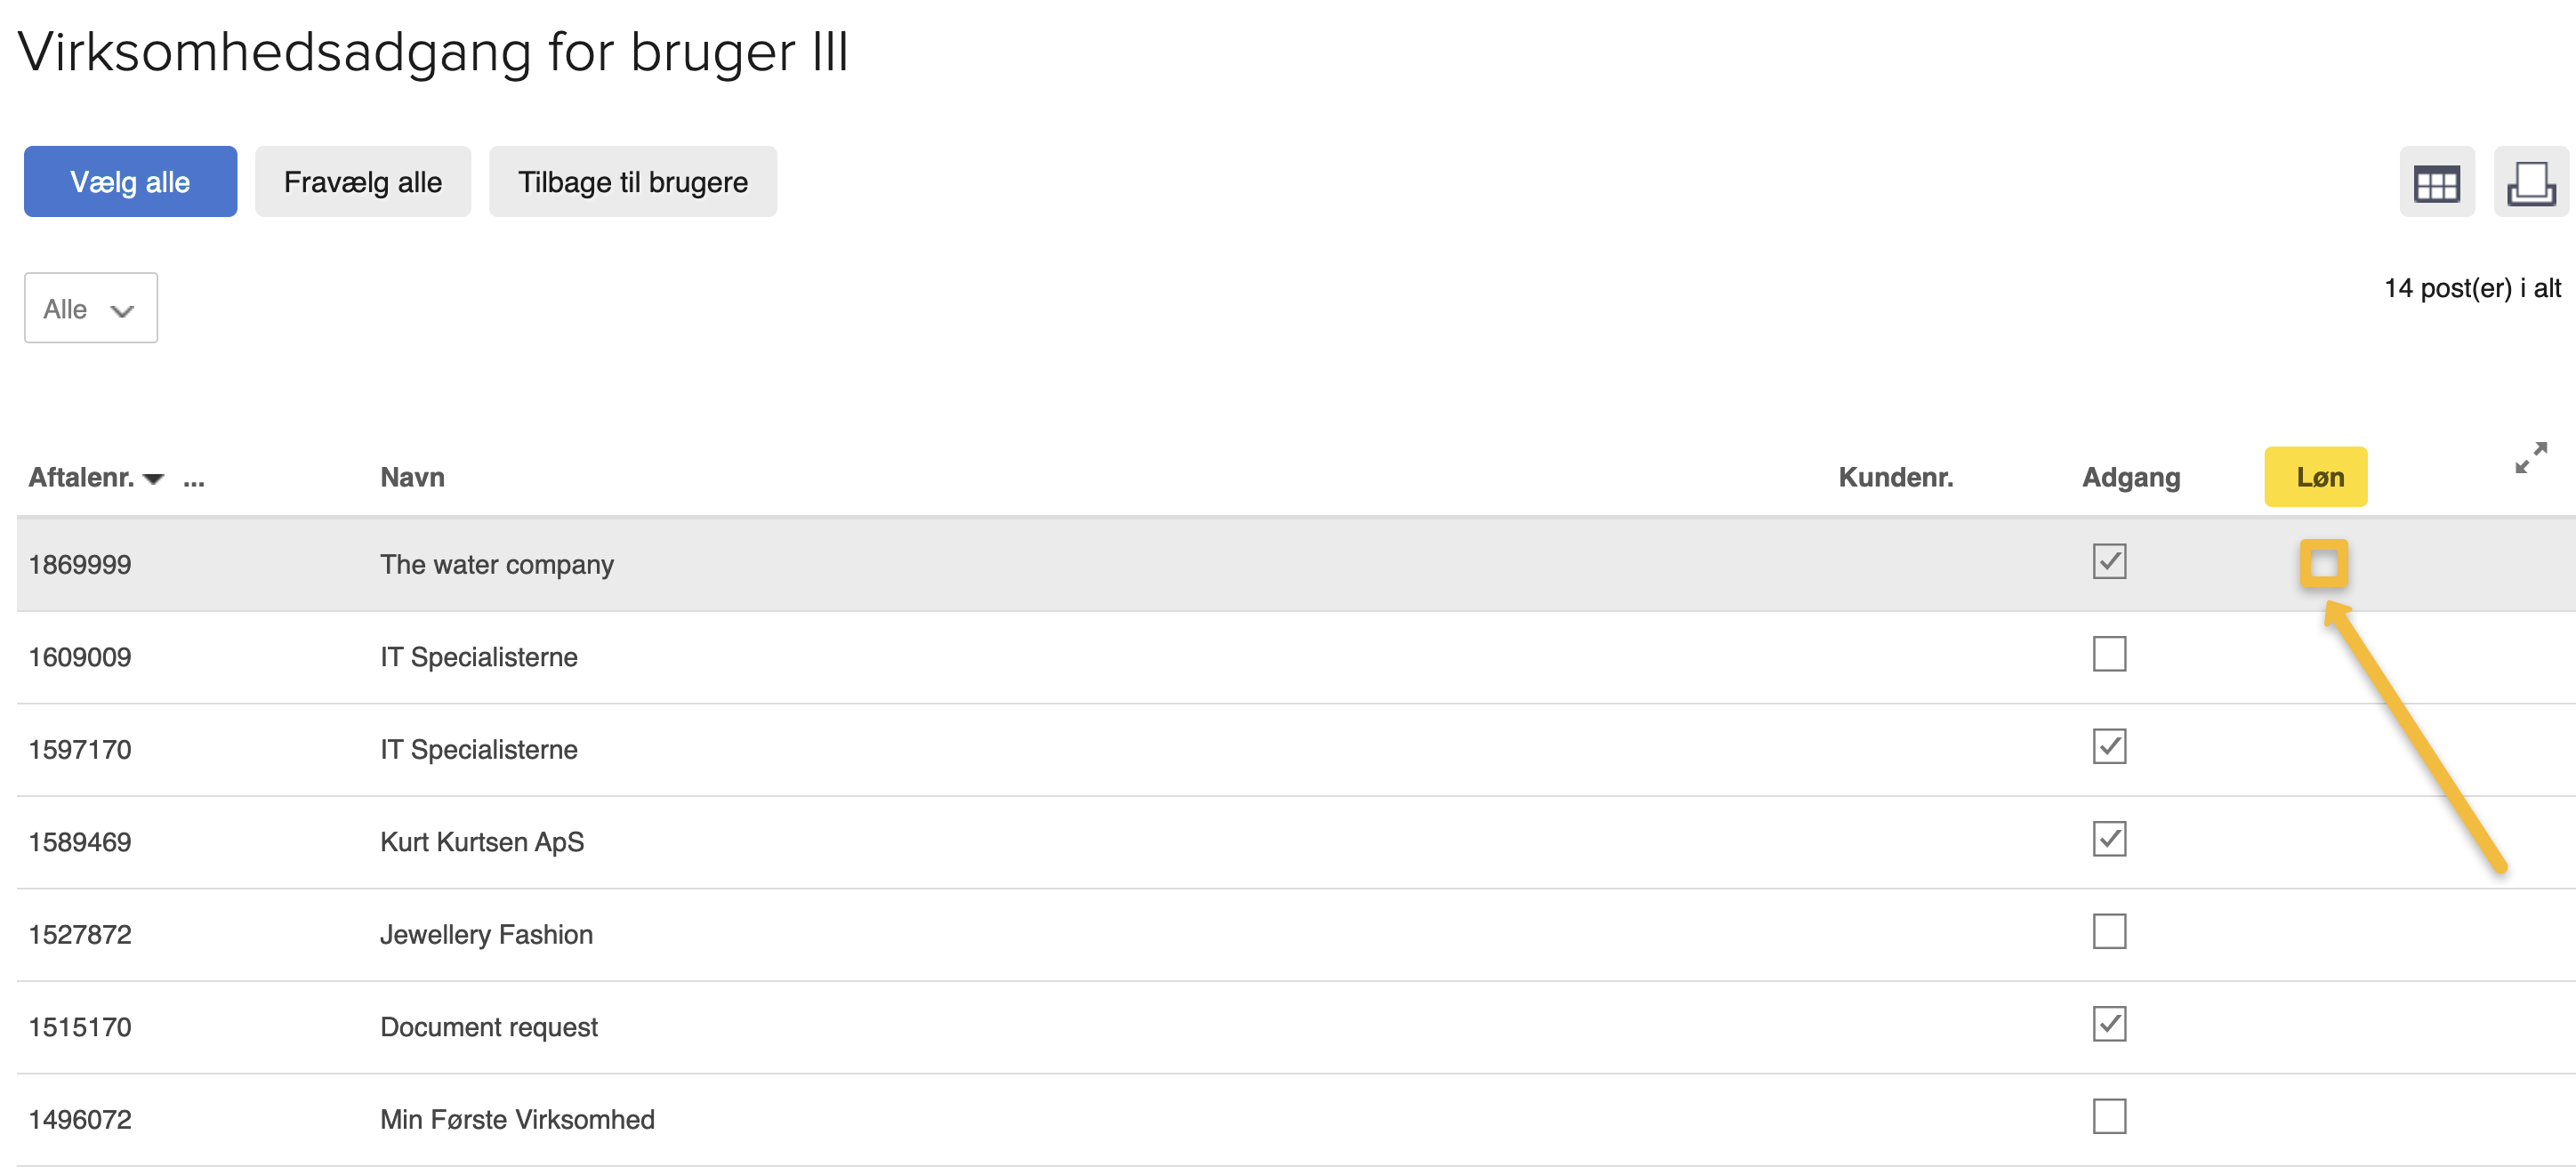Uncheck Adgang for Document request
This screenshot has width=2576, height=1167.
[2109, 1025]
